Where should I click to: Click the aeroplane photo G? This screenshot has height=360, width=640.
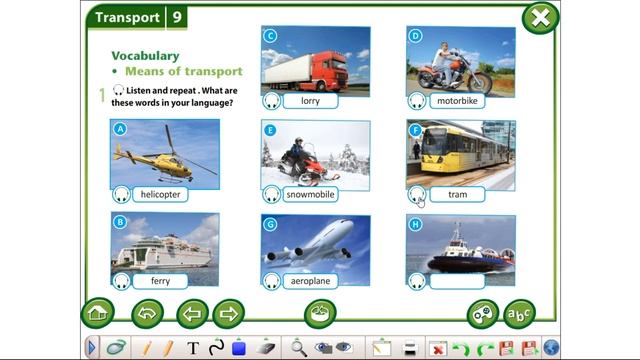pos(316,250)
